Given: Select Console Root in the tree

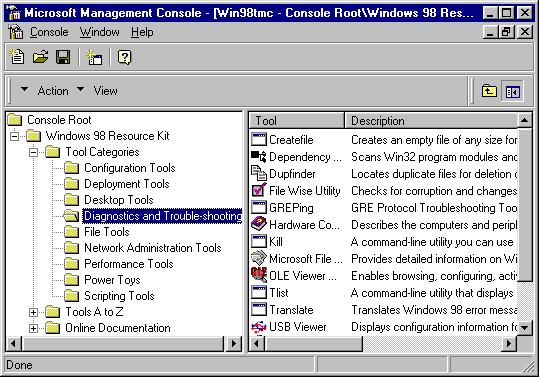Looking at the screenshot, I should pos(59,120).
